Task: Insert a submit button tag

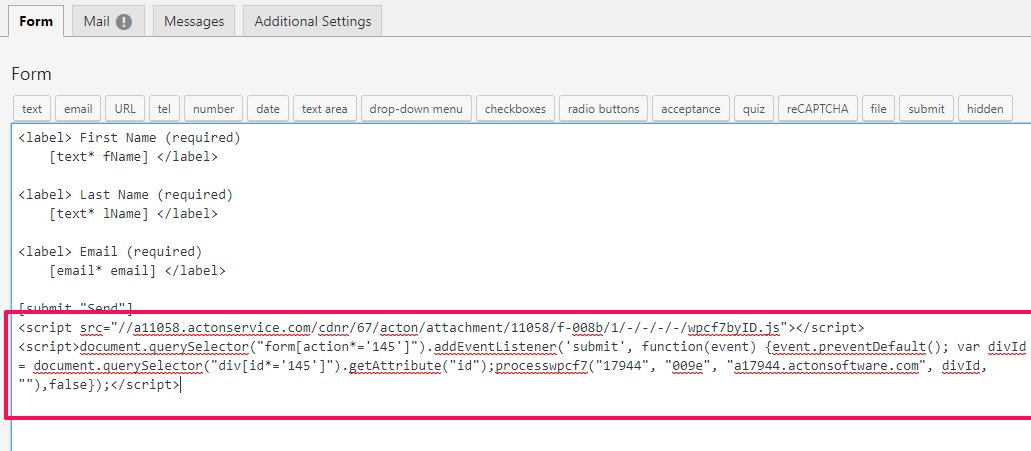Action: click(x=926, y=108)
